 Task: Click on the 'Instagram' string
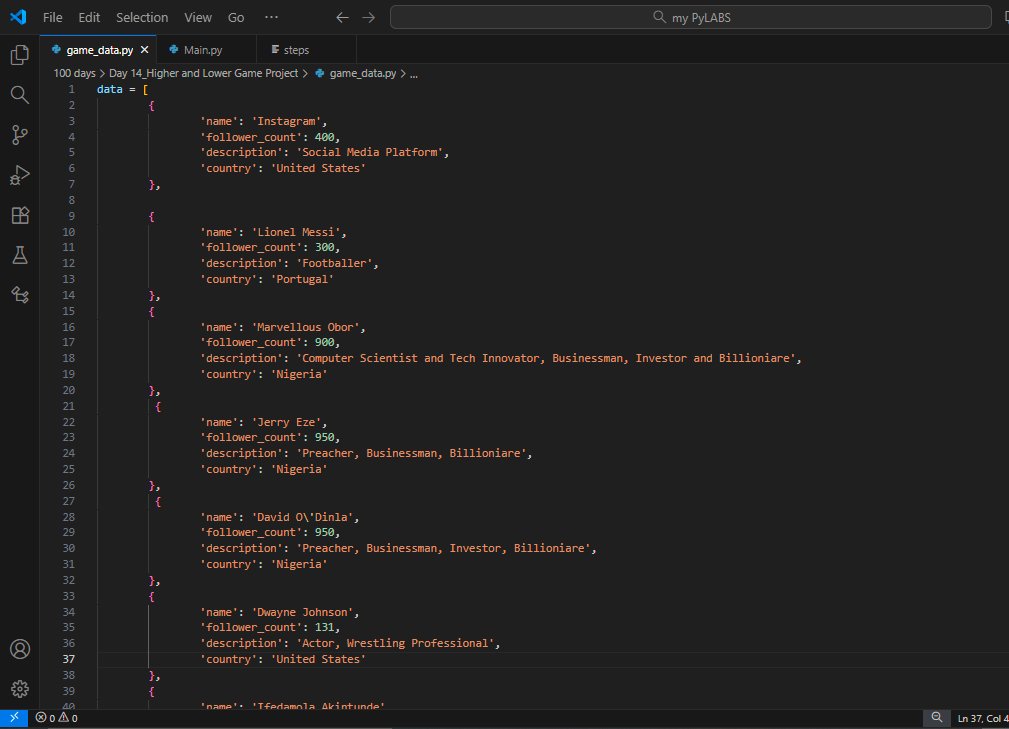tap(286, 121)
